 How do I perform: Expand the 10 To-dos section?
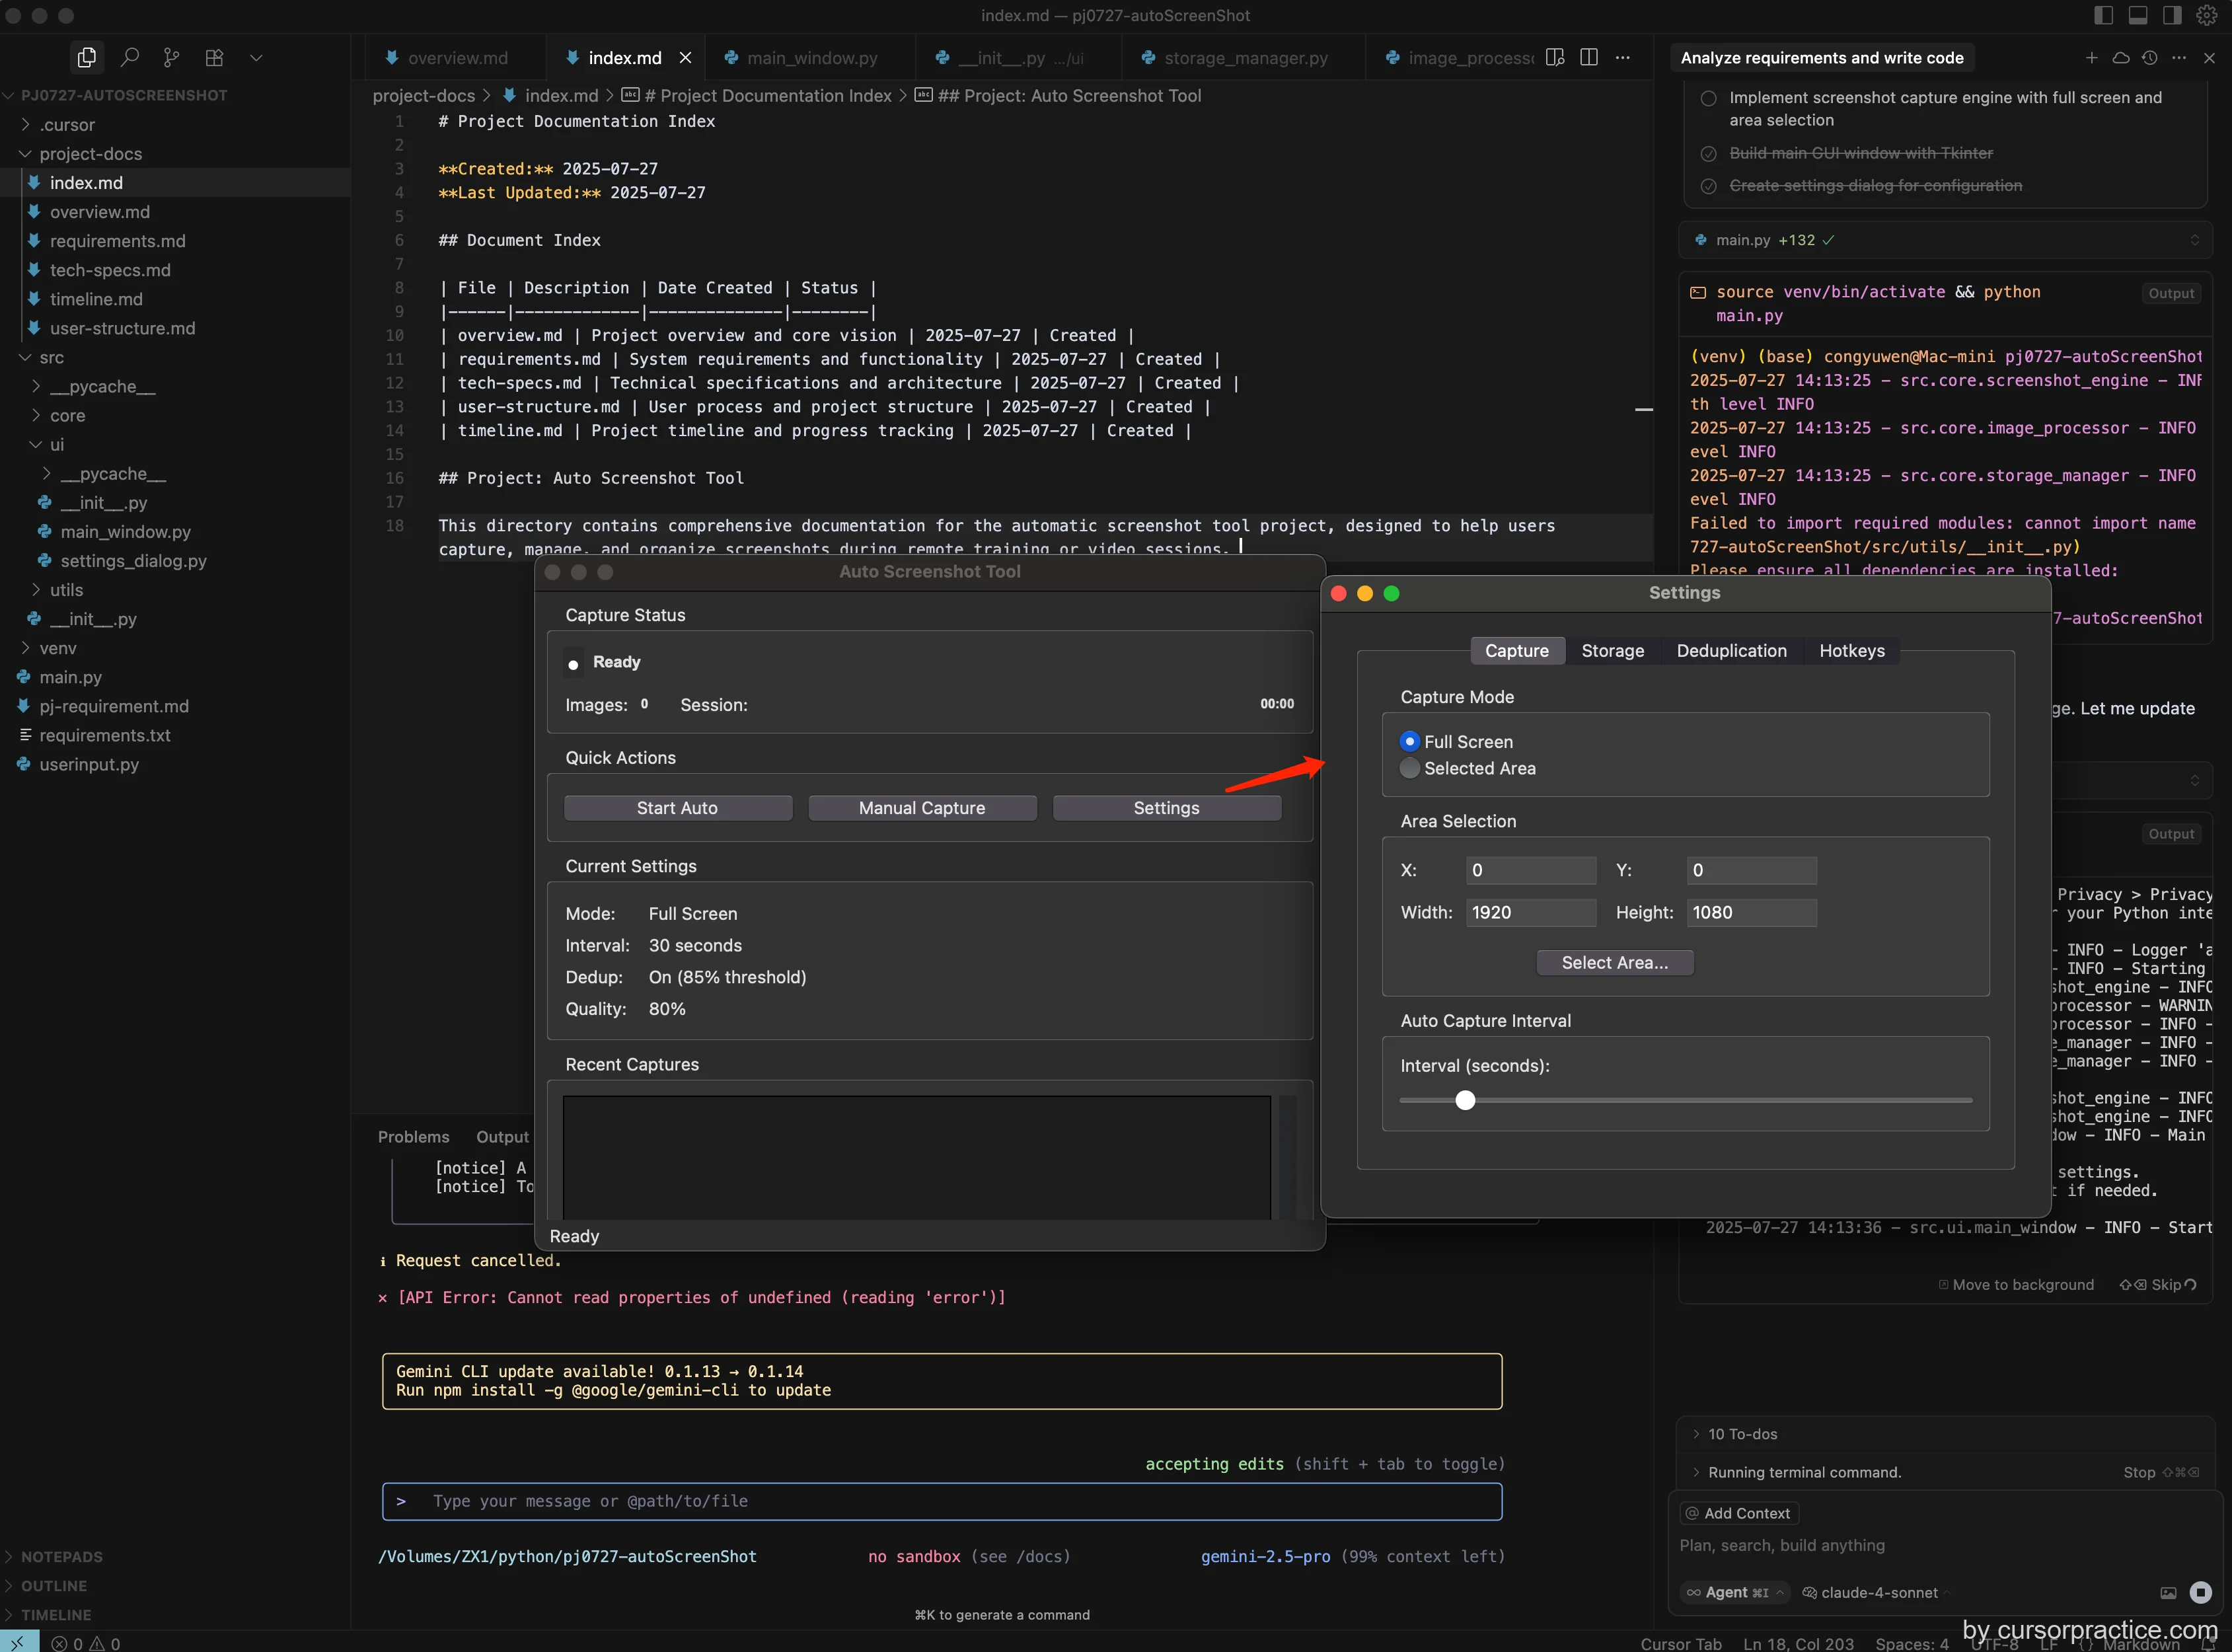click(x=1742, y=1433)
